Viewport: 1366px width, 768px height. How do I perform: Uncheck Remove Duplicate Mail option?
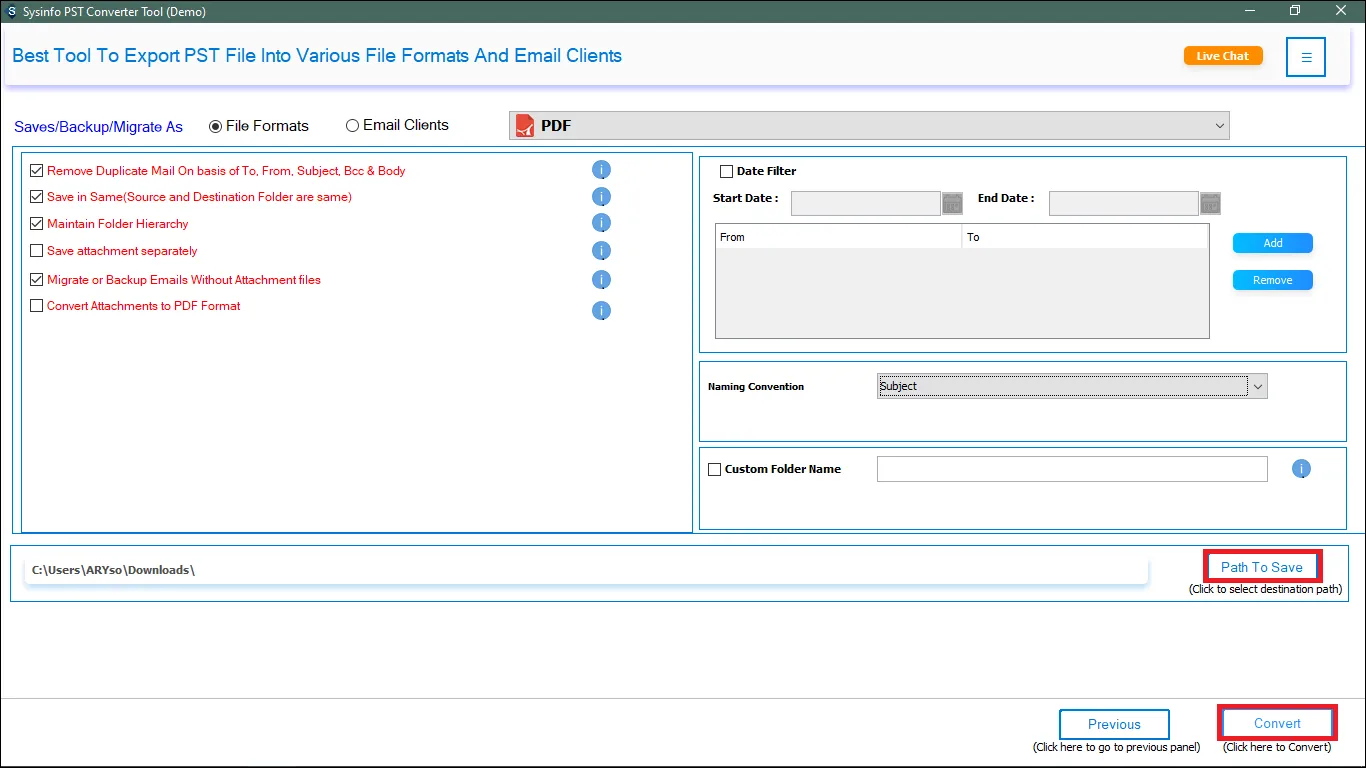pos(37,171)
